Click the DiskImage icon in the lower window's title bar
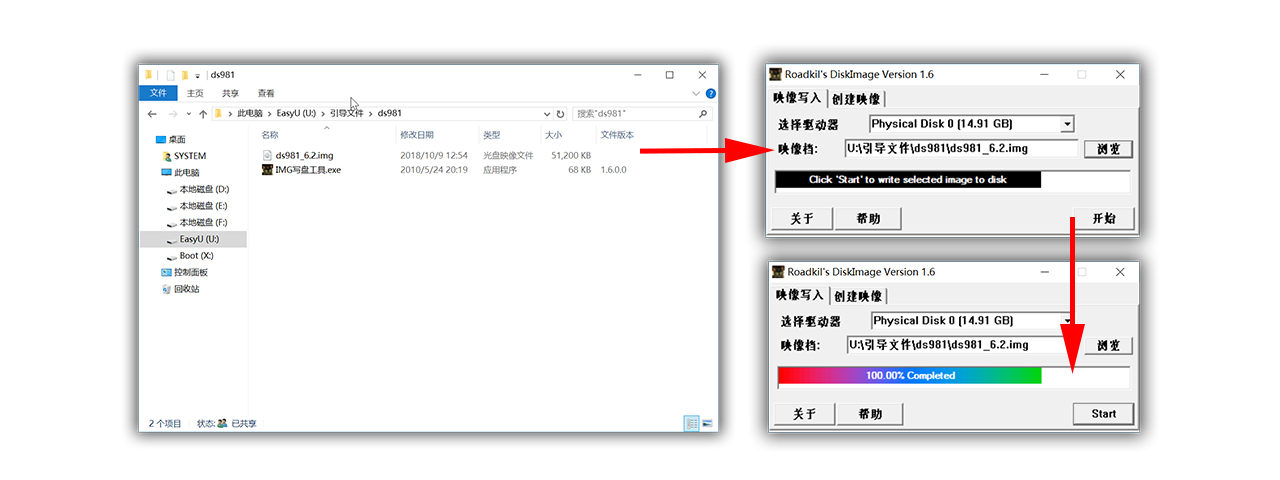 tap(777, 272)
